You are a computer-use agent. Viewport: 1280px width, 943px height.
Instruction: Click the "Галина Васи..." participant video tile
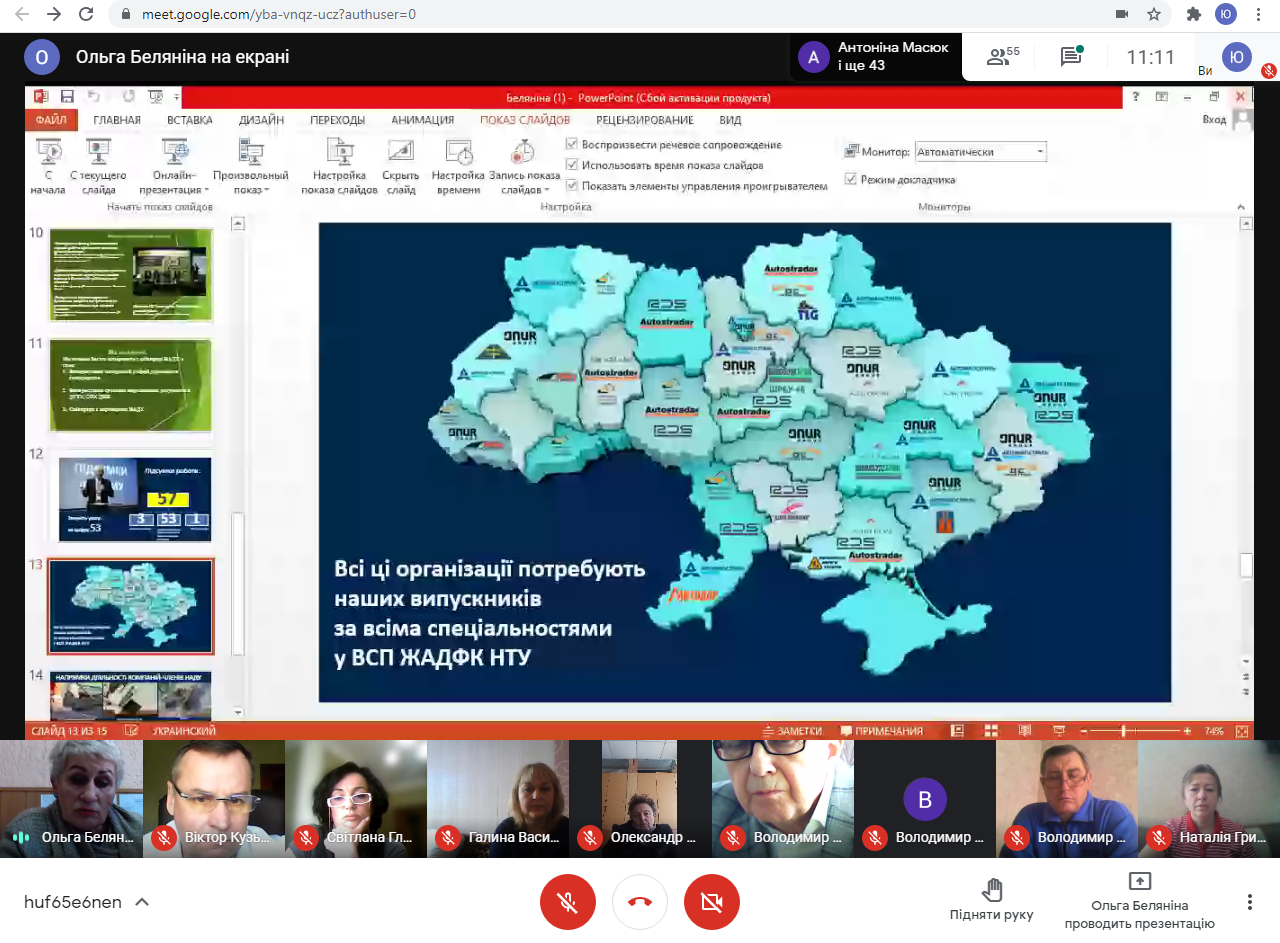pos(498,798)
